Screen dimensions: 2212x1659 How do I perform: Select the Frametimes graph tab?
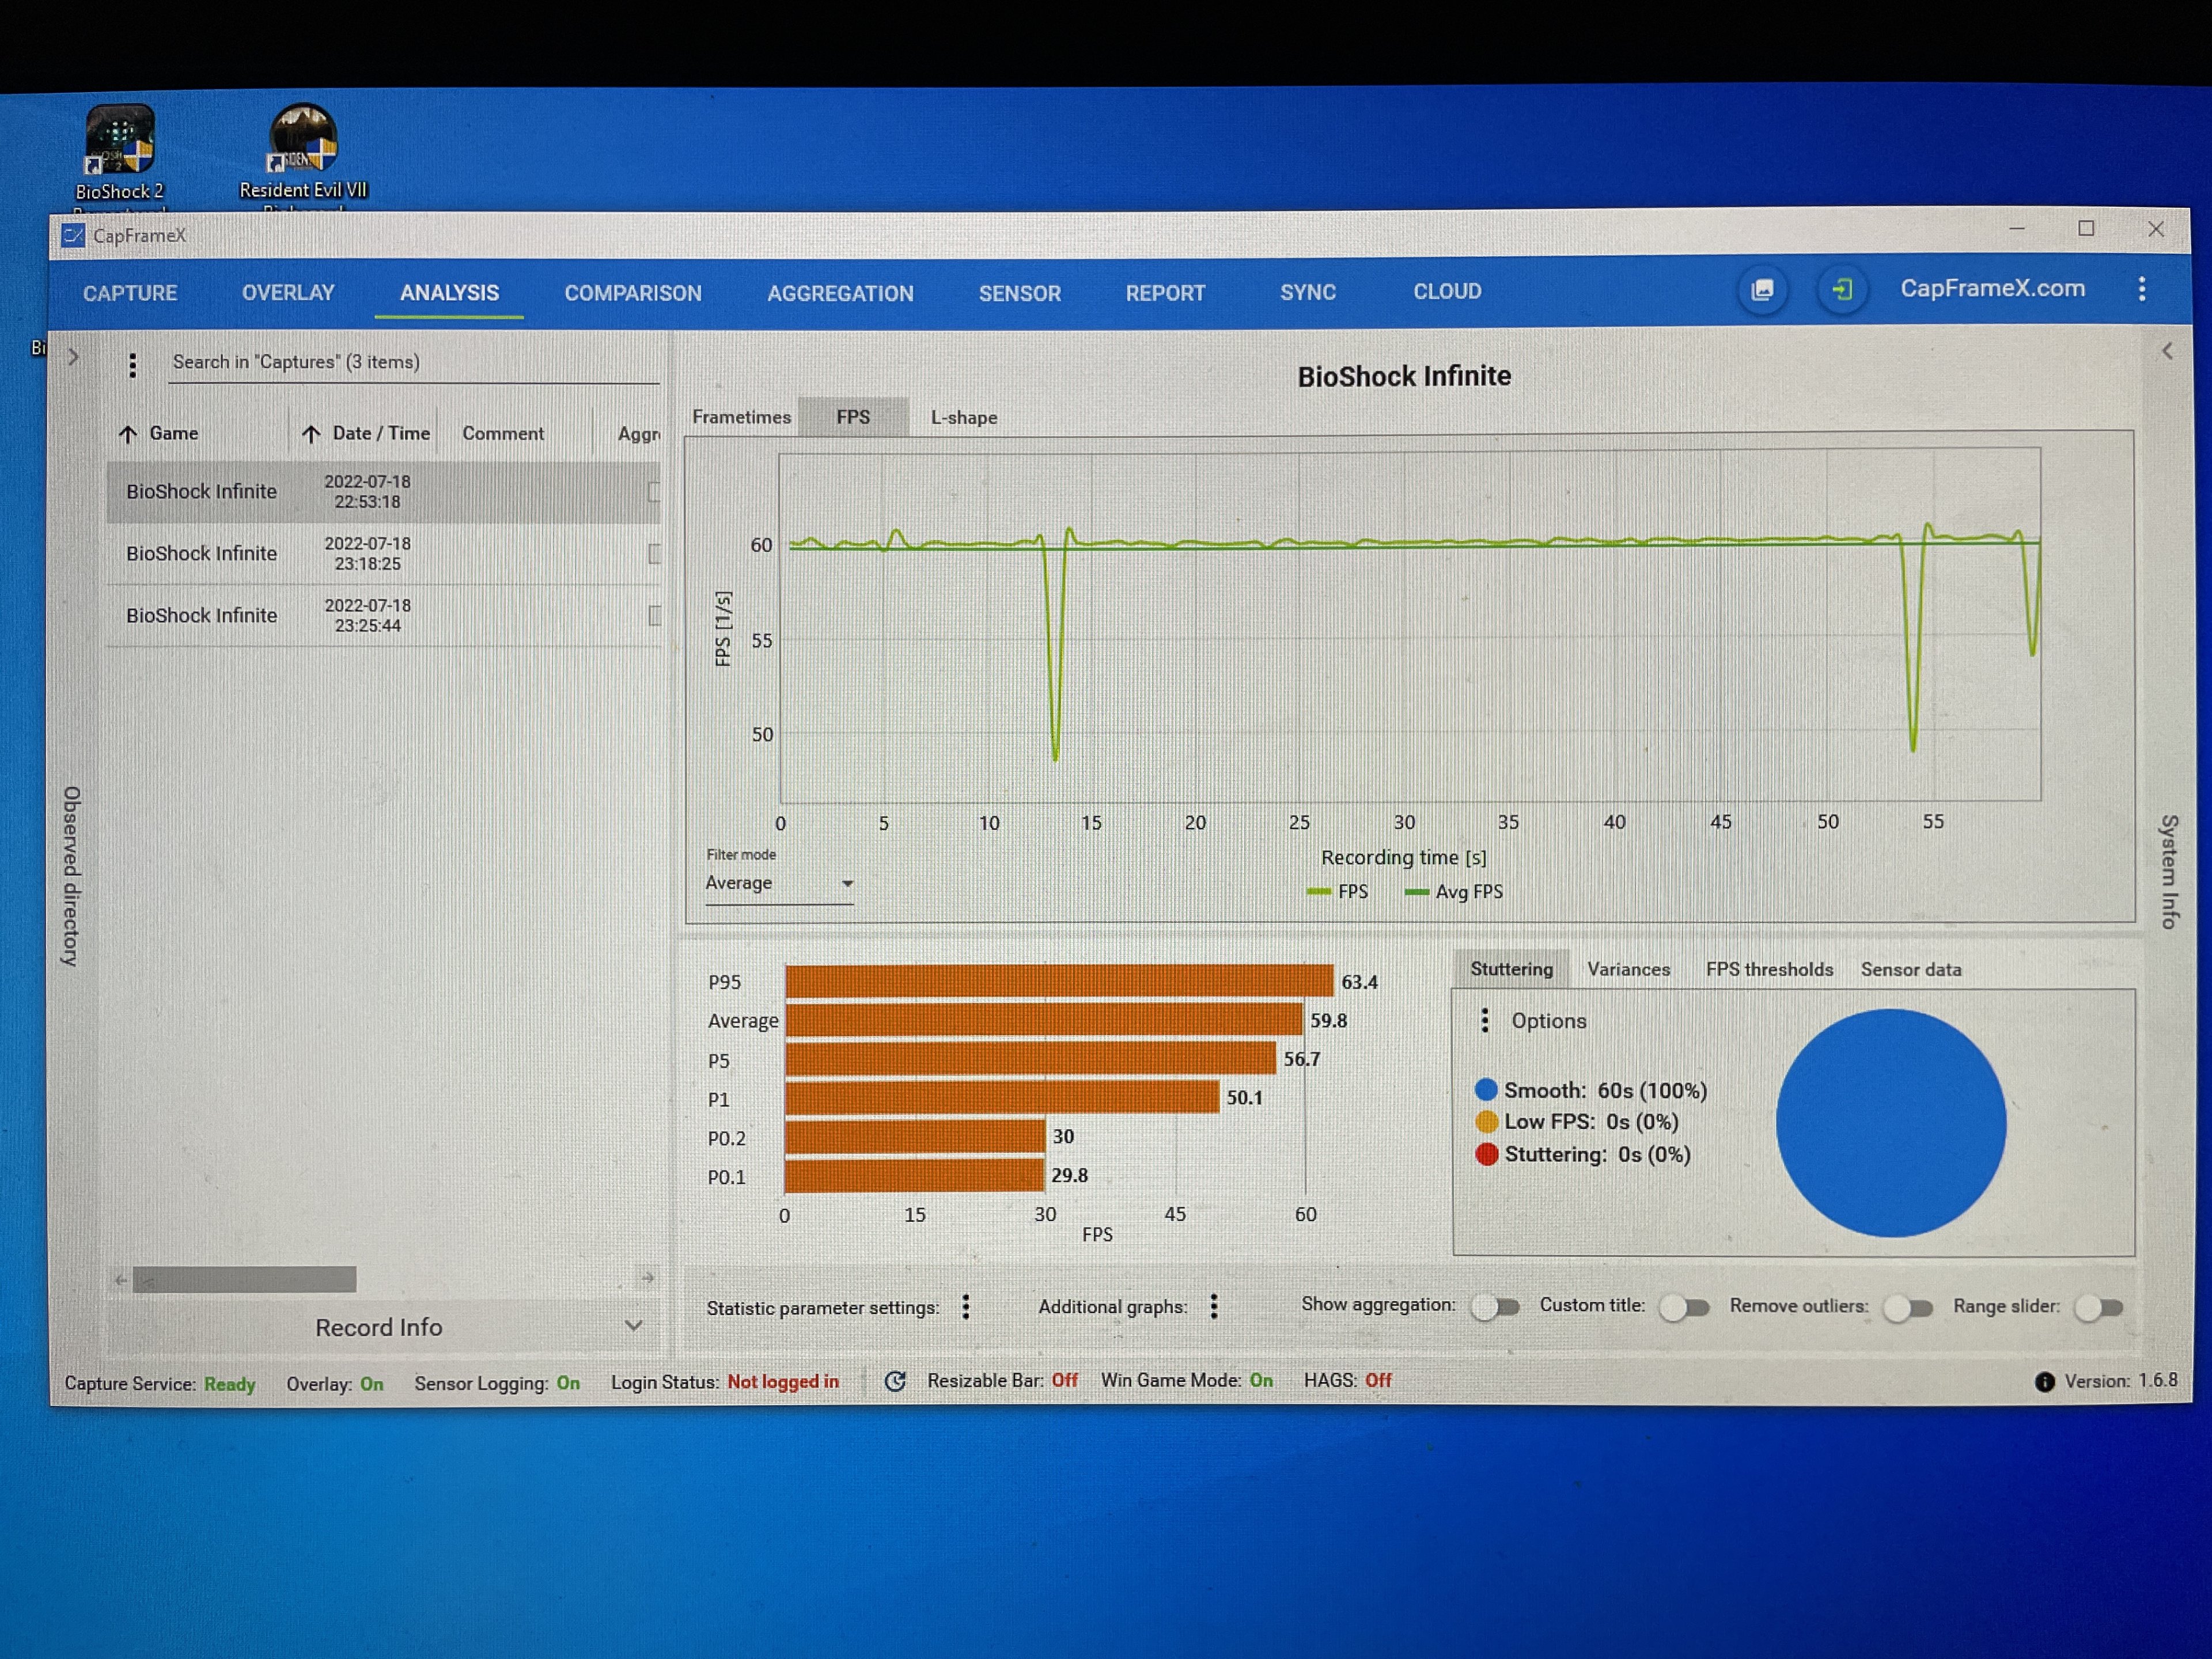(741, 417)
